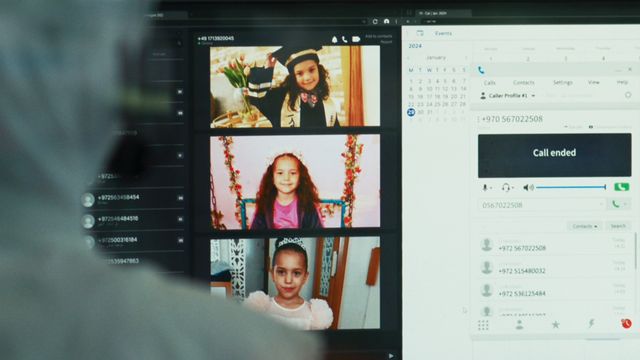Mute the microphone in the softphone

click(485, 187)
